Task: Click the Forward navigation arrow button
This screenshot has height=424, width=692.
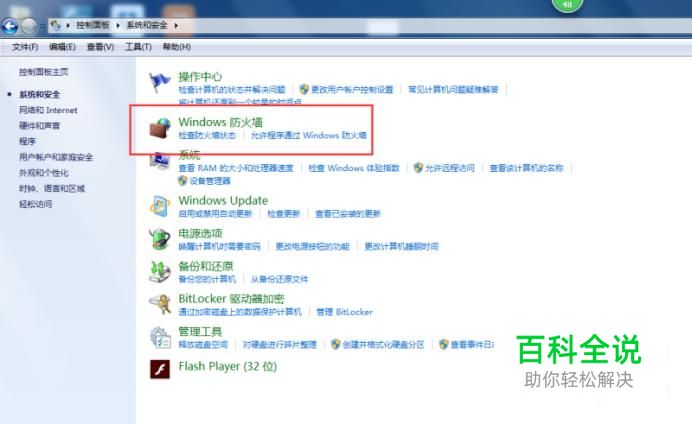Action: tap(29, 26)
